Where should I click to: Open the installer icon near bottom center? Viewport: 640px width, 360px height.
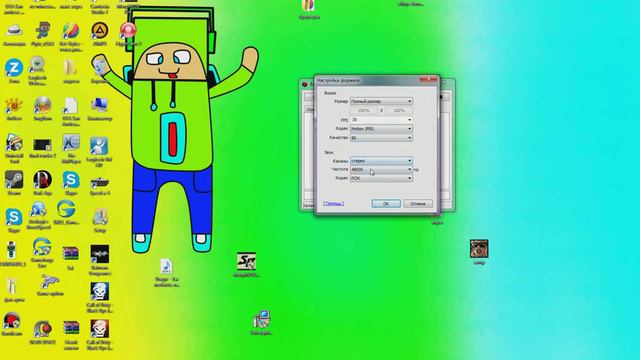pyautogui.click(x=261, y=319)
